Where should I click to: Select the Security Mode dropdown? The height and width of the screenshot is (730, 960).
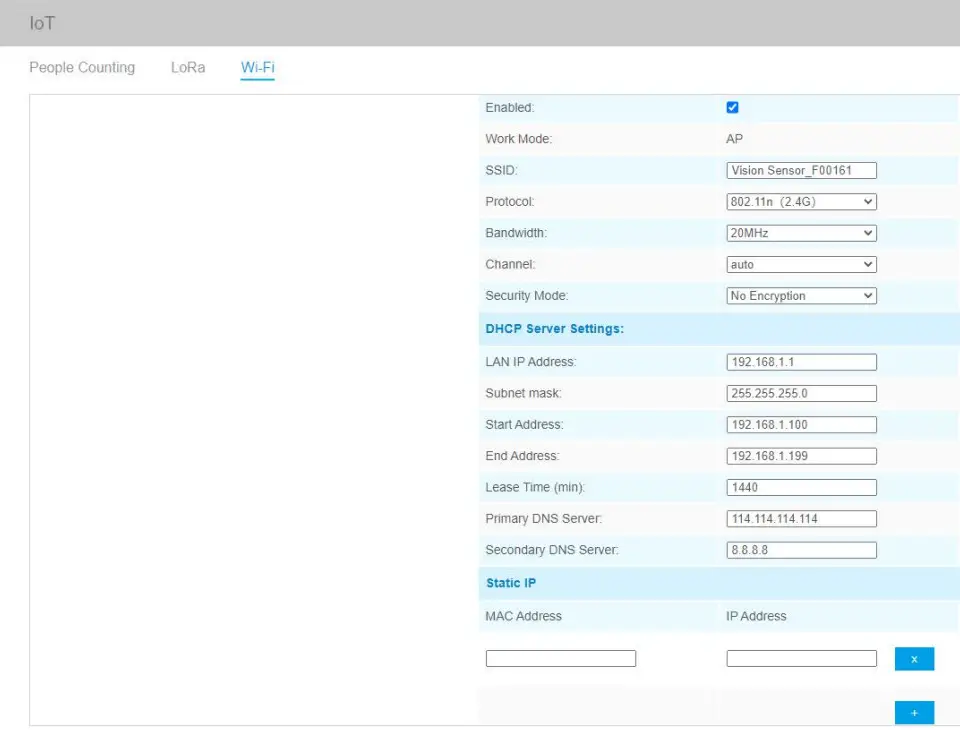click(801, 296)
